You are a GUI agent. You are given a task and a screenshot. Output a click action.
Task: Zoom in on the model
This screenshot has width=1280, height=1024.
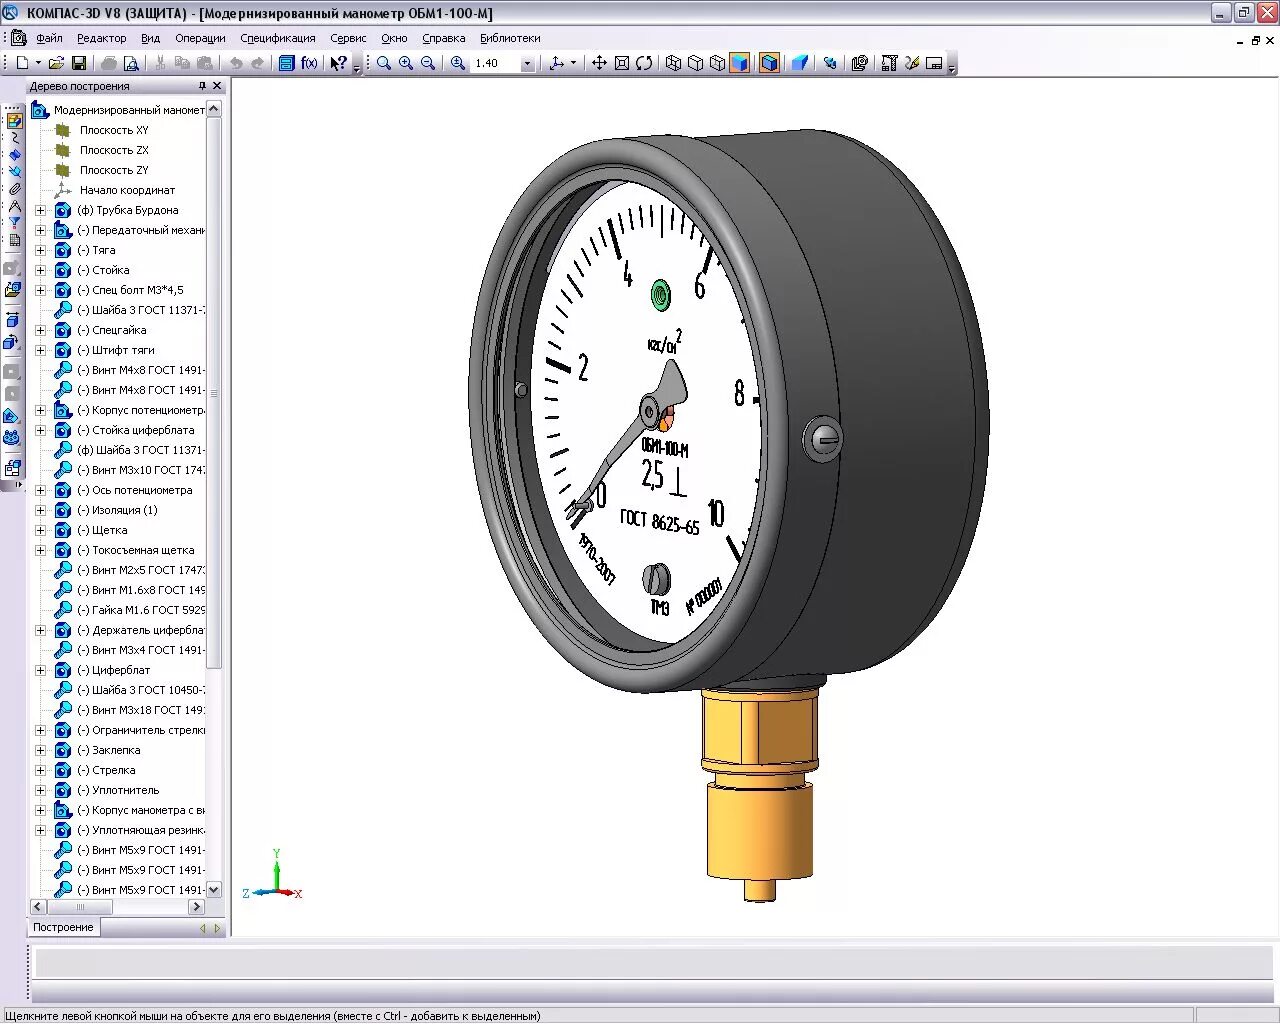(x=406, y=63)
